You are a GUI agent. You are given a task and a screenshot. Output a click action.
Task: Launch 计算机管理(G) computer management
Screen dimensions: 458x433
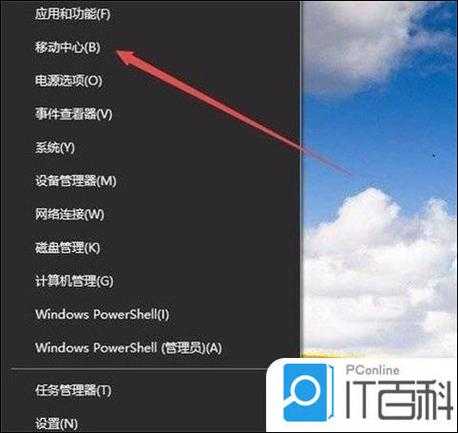74,281
